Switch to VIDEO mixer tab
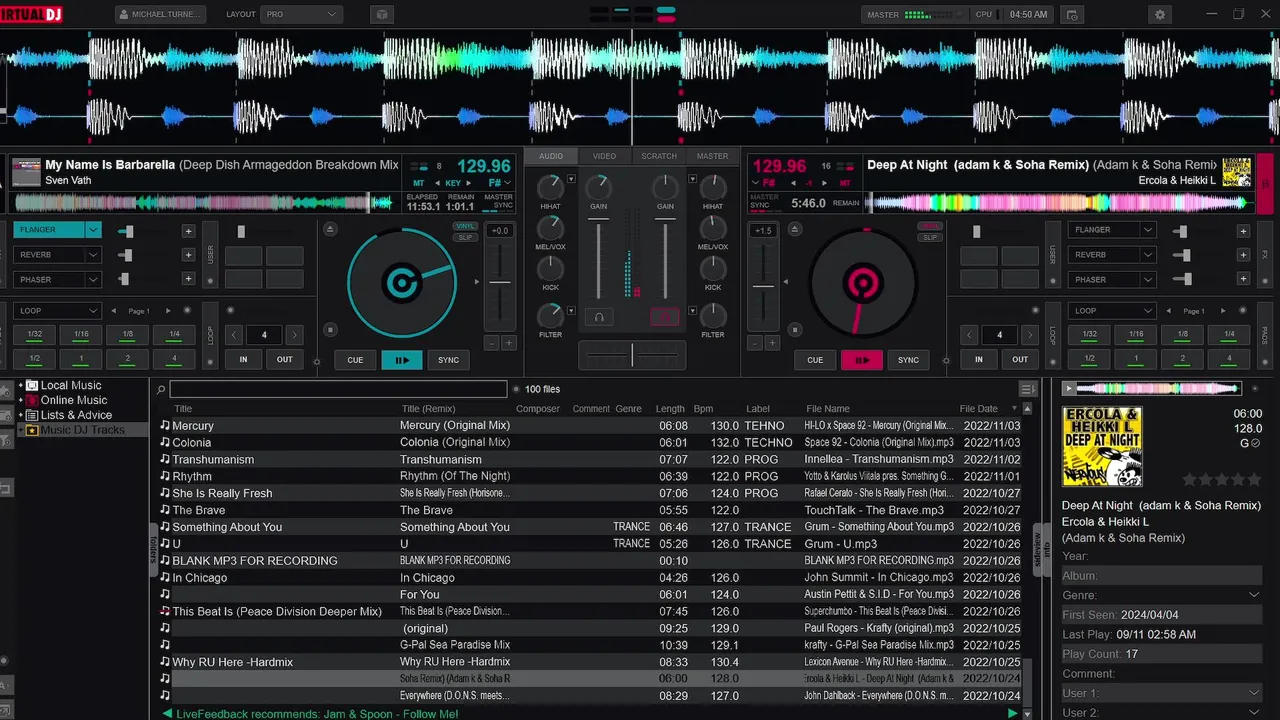Image resolution: width=1280 pixels, height=720 pixels. click(604, 156)
